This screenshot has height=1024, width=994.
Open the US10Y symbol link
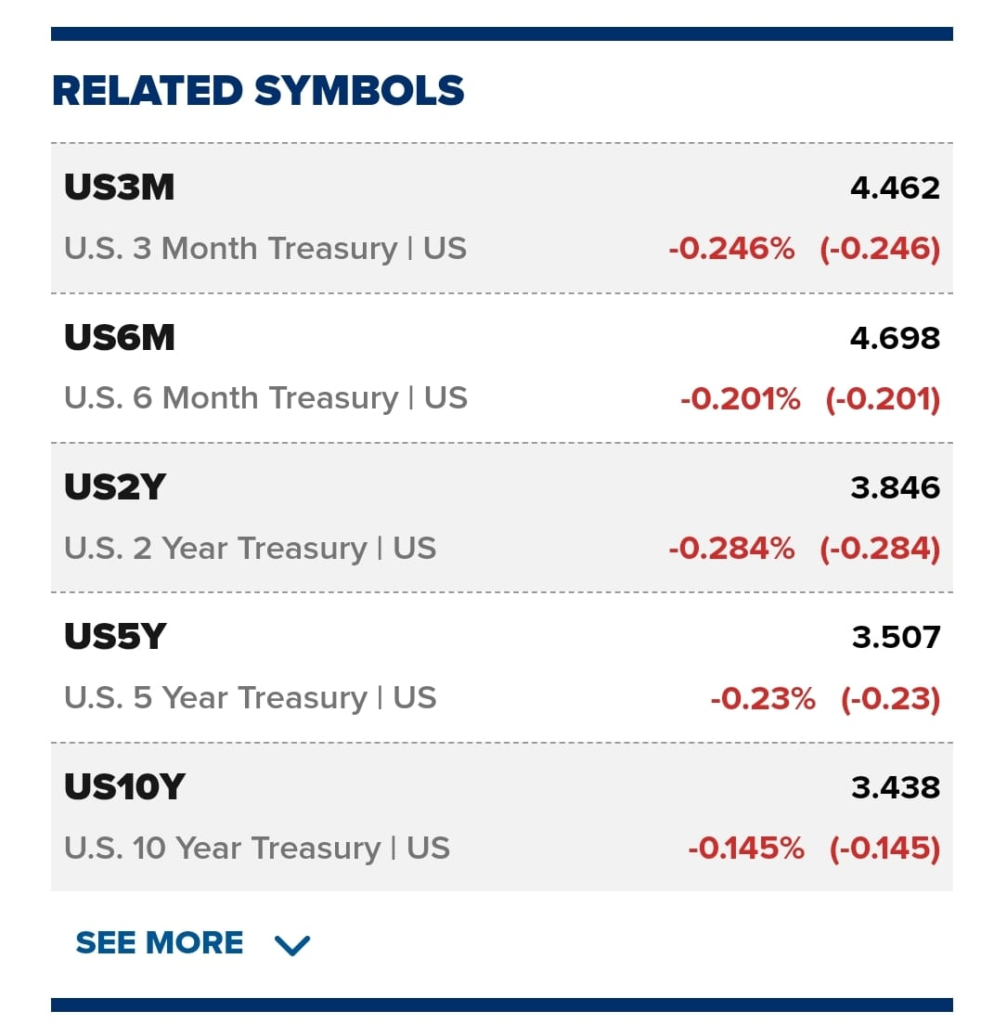tap(125, 787)
